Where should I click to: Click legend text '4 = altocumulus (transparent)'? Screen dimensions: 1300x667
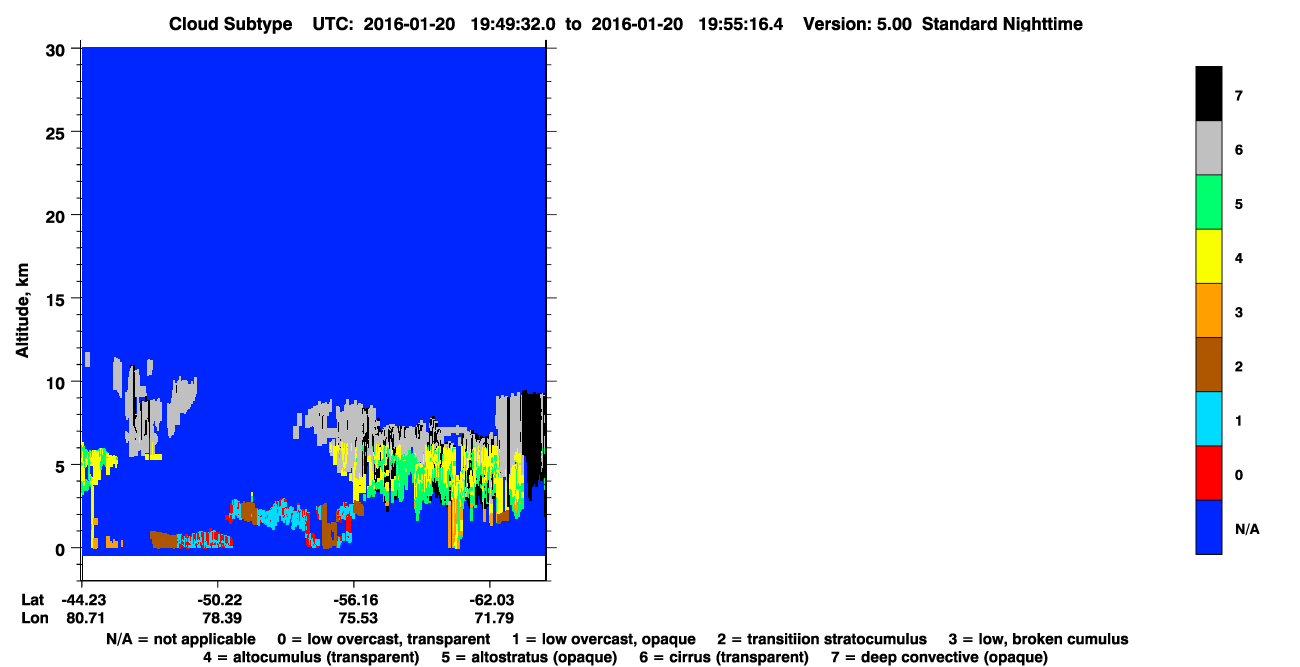pyautogui.click(x=311, y=657)
